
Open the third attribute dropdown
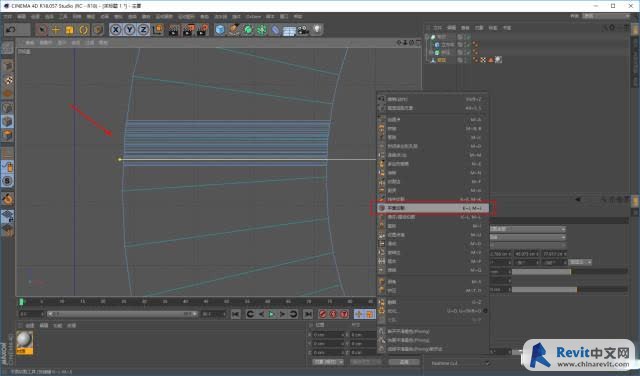528,245
